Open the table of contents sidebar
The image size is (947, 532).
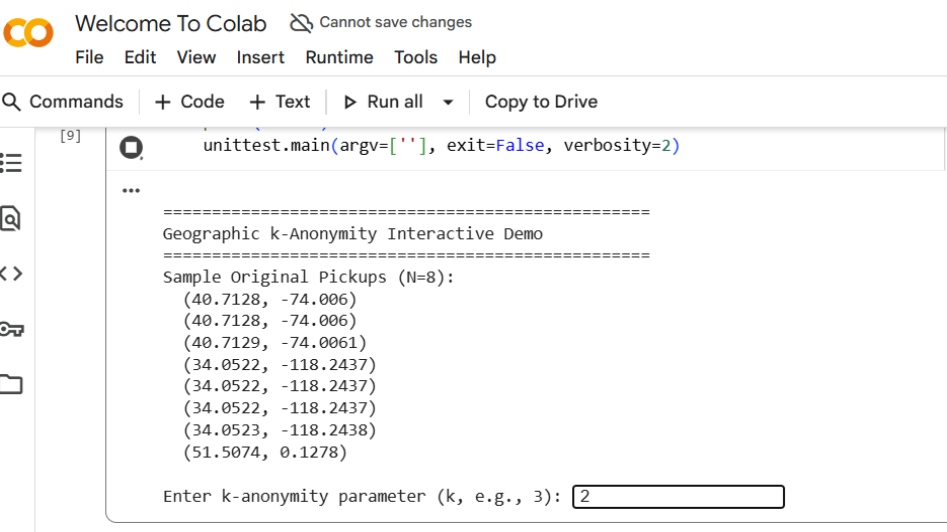pos(11,162)
